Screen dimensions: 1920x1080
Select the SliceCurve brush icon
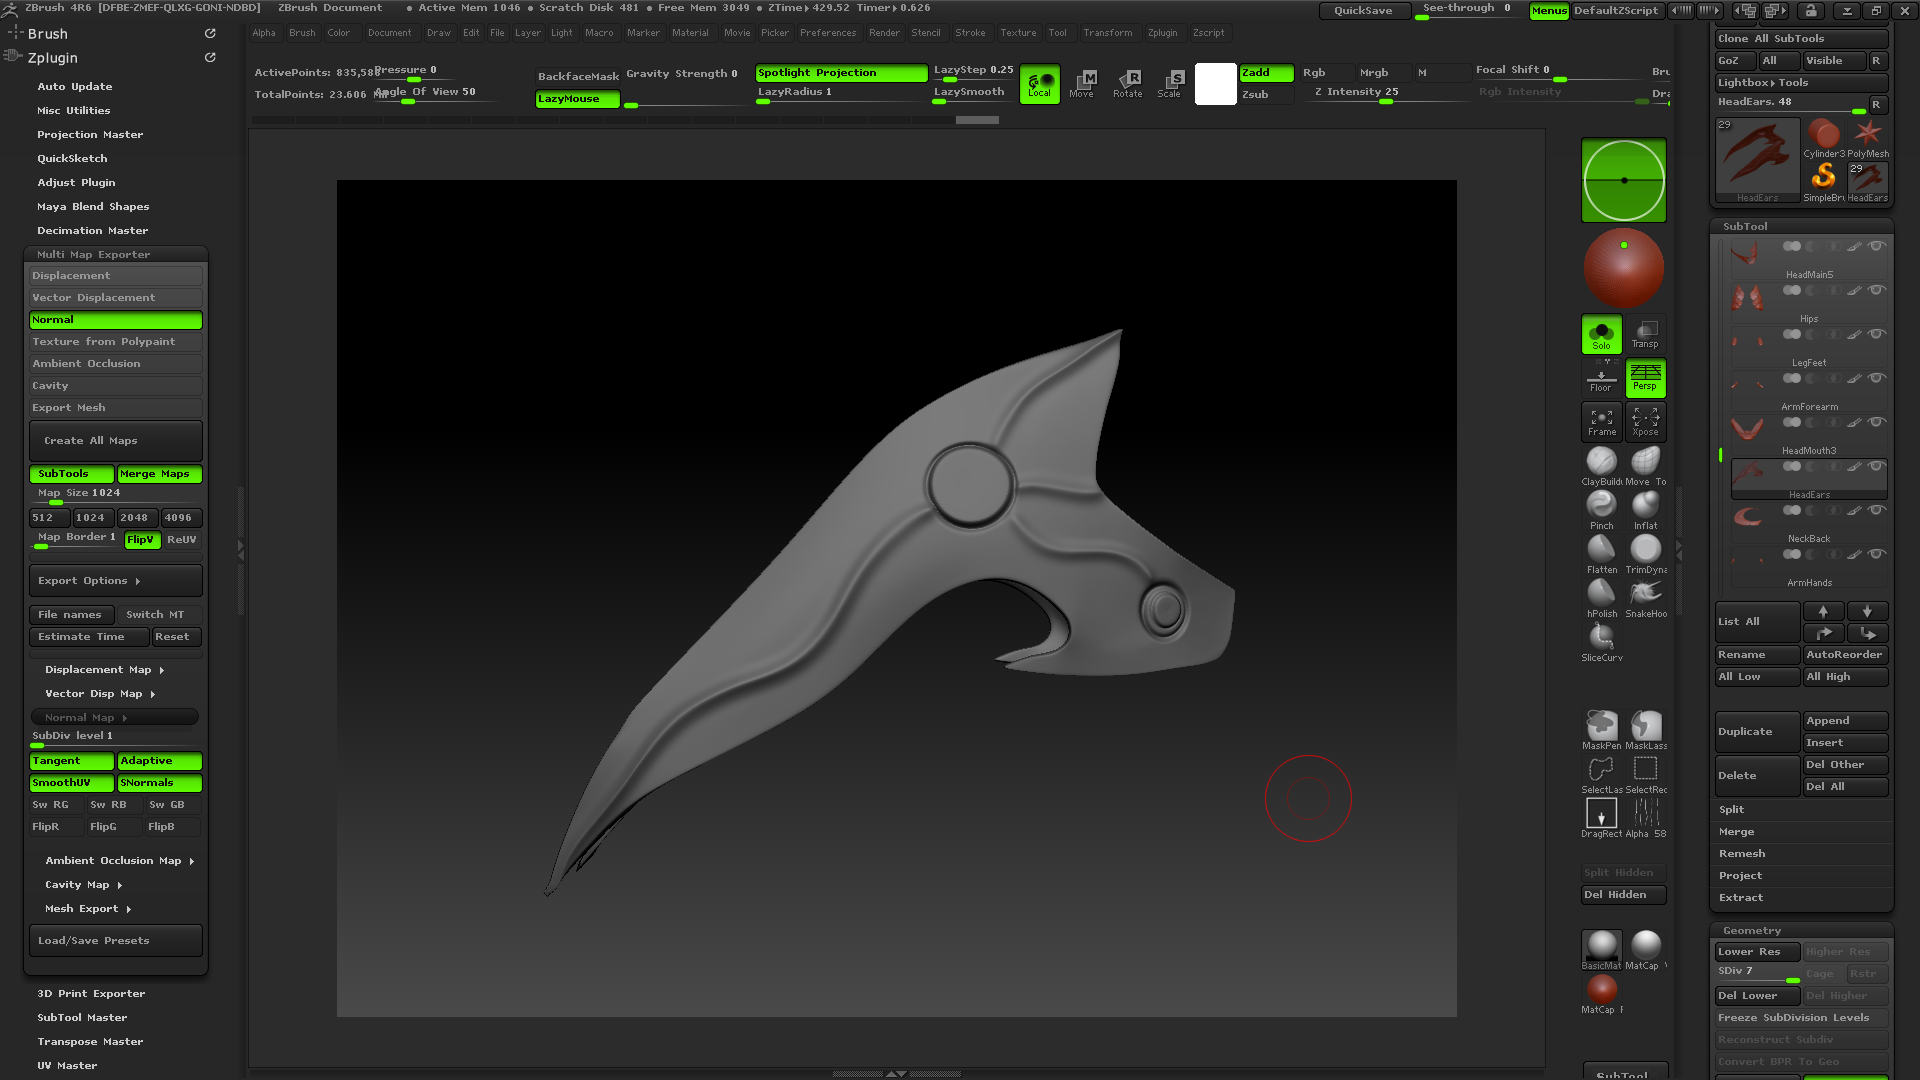point(1601,637)
